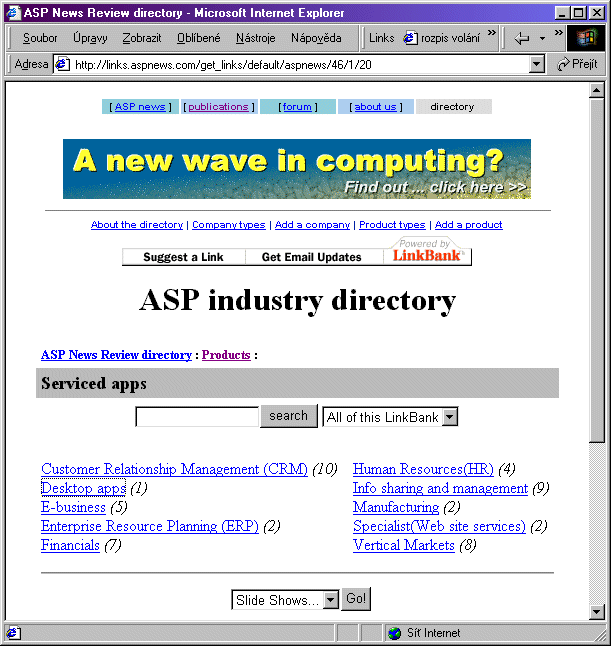Image resolution: width=611 pixels, height=646 pixels.
Task: Open the address bar history dropdown
Action: 536,64
